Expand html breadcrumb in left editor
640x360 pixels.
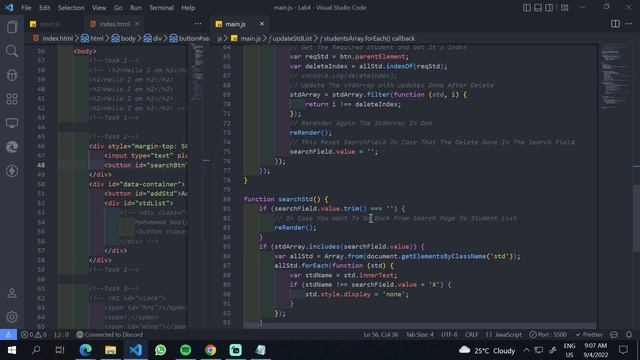pos(93,38)
